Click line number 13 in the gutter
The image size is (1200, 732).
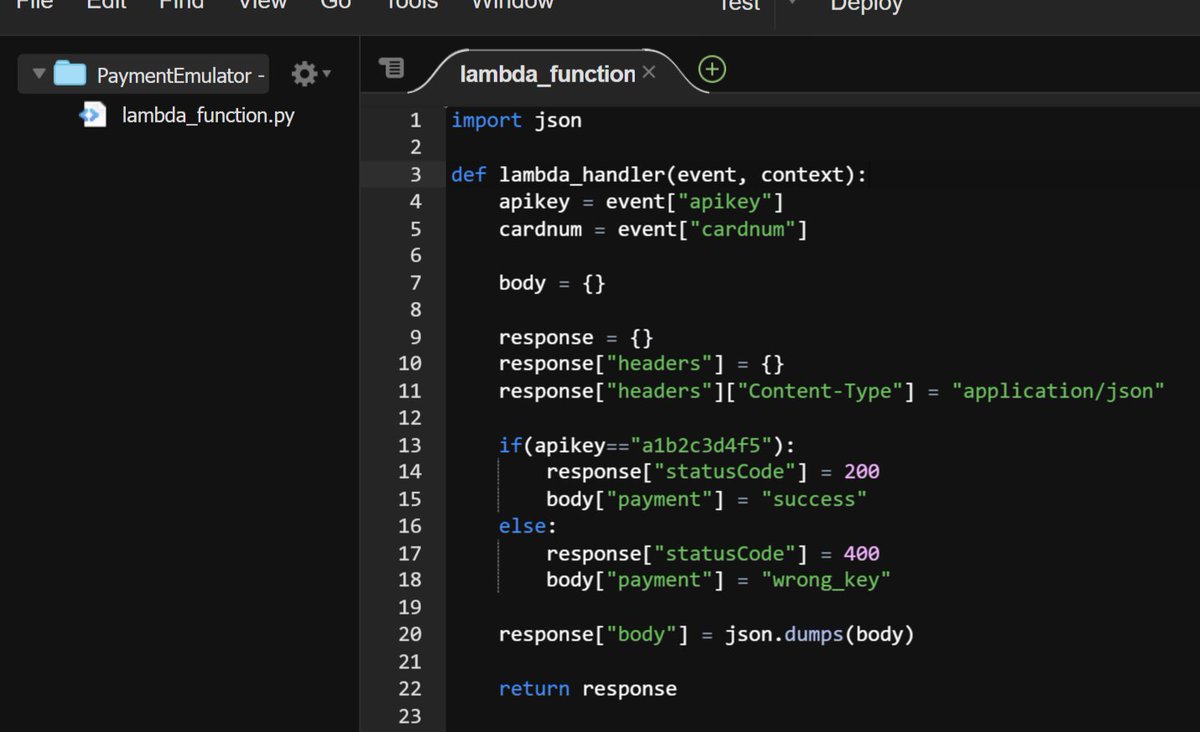click(410, 445)
